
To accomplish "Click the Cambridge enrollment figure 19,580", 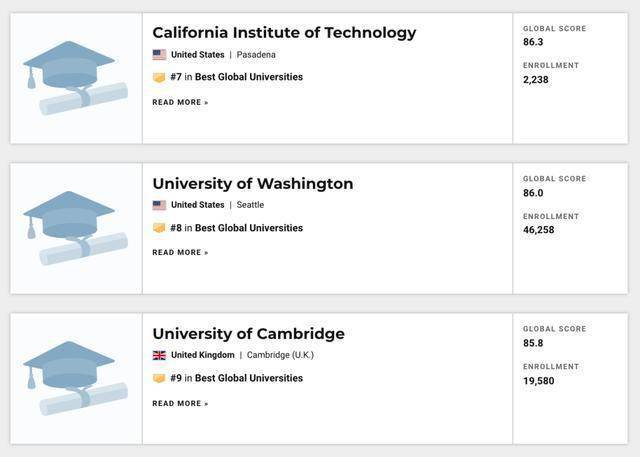I will 538,381.
